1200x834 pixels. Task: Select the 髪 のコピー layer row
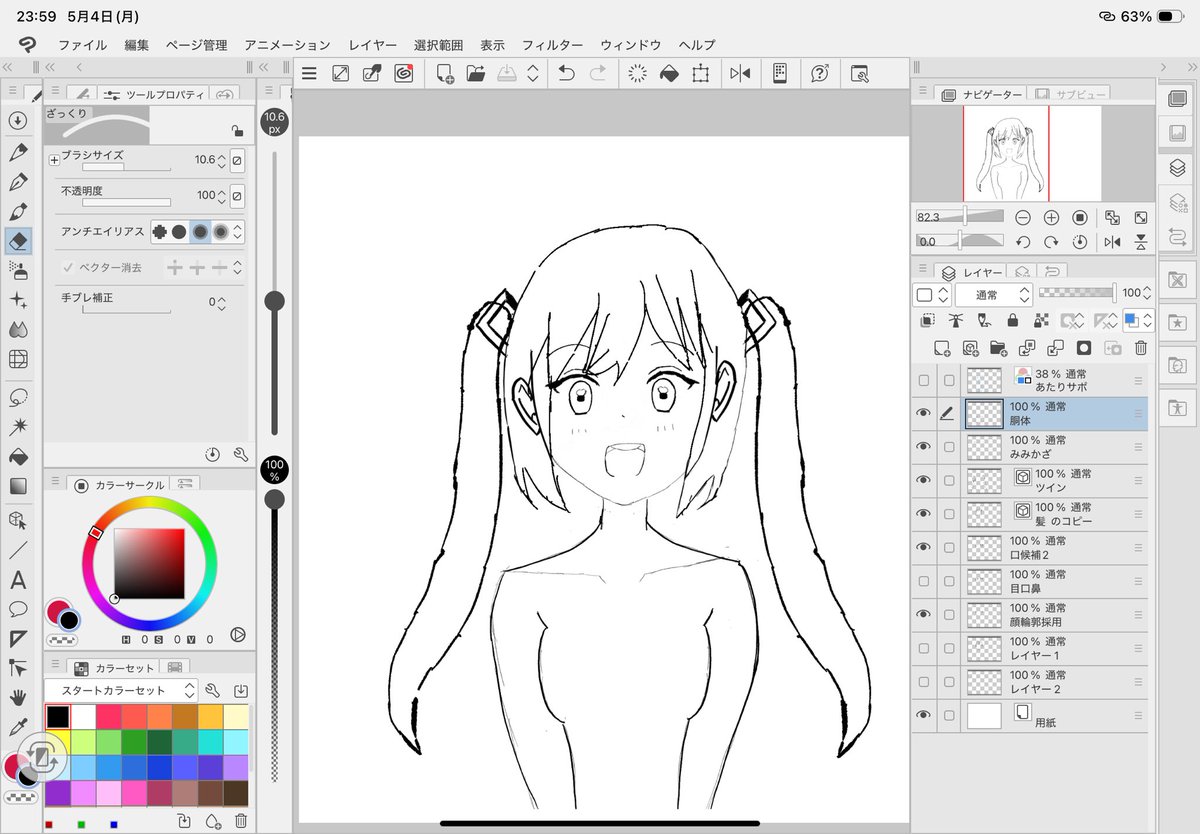pyautogui.click(x=1030, y=514)
